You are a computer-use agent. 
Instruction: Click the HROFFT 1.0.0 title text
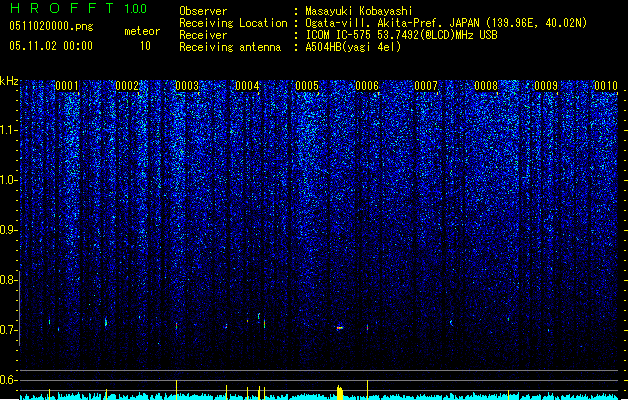click(x=79, y=8)
